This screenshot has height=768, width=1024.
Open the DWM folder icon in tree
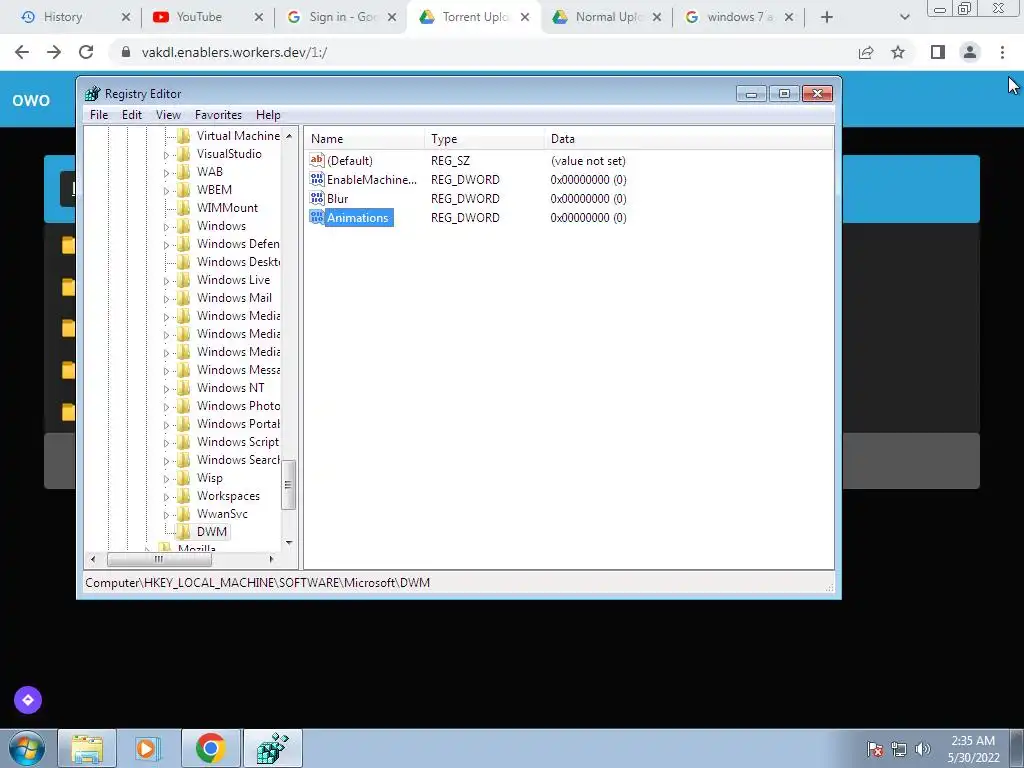coord(184,532)
